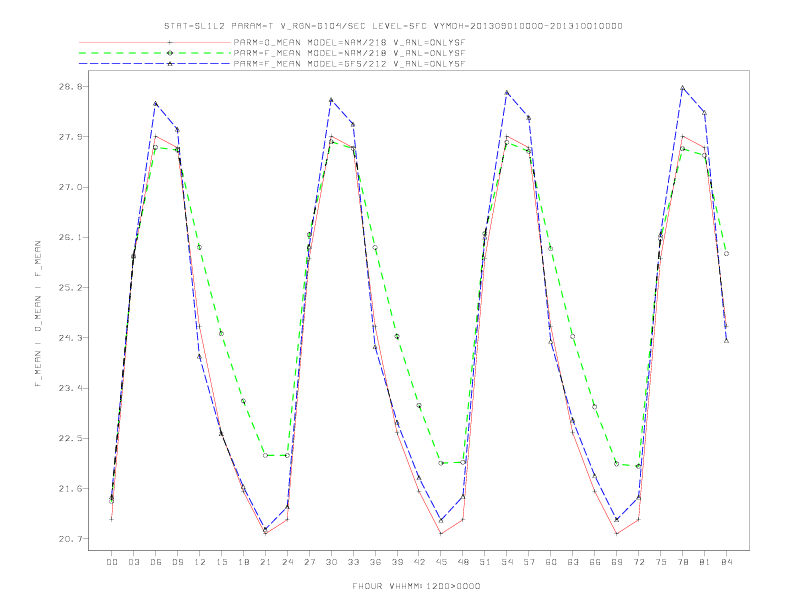Click the 60 forecast hour label on the x-axis

(551, 562)
